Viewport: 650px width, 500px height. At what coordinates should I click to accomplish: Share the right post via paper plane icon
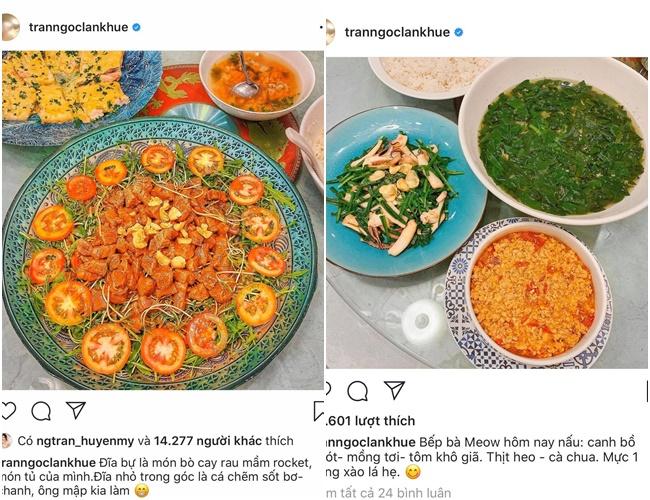point(394,390)
